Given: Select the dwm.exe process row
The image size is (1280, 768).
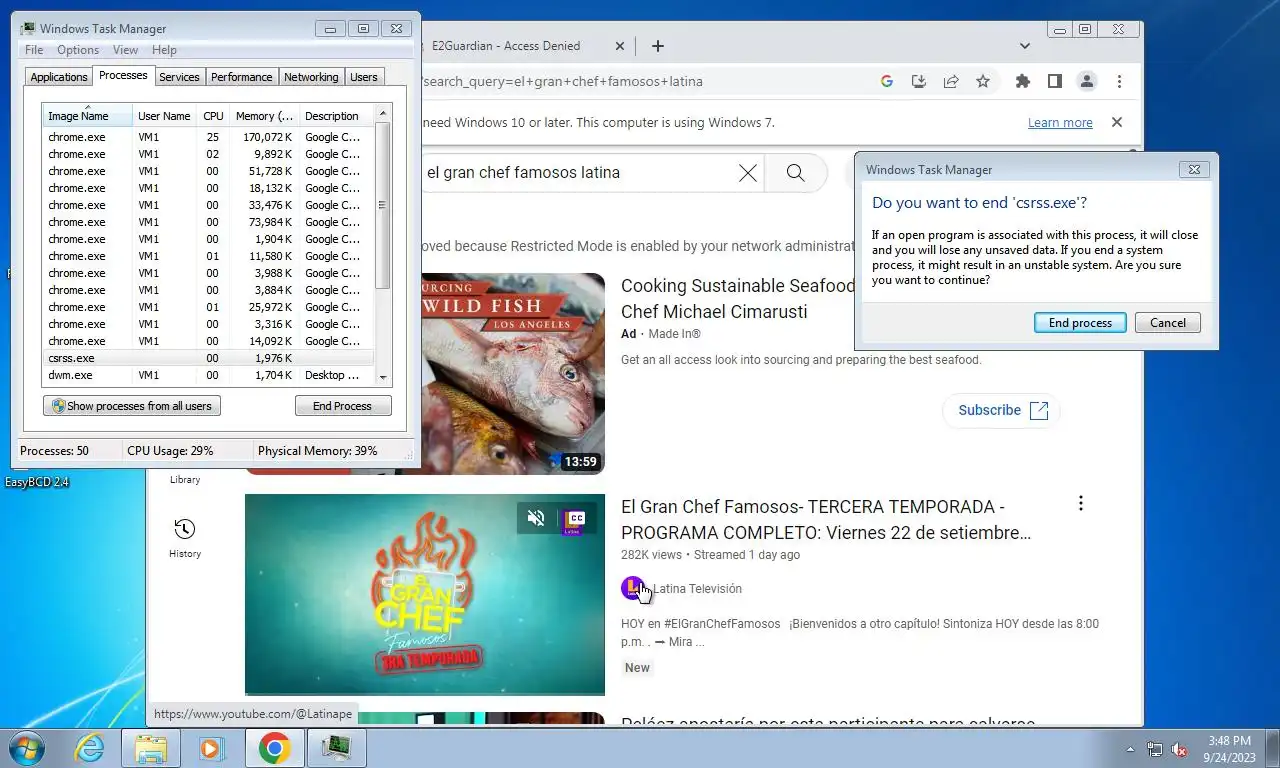Looking at the screenshot, I should pos(208,375).
